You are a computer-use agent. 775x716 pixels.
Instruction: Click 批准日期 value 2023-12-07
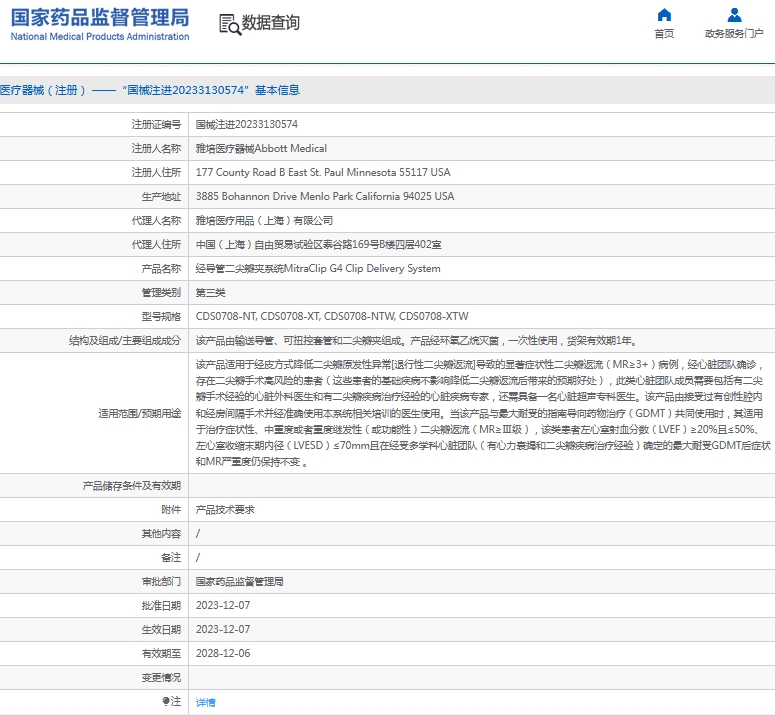(223, 605)
